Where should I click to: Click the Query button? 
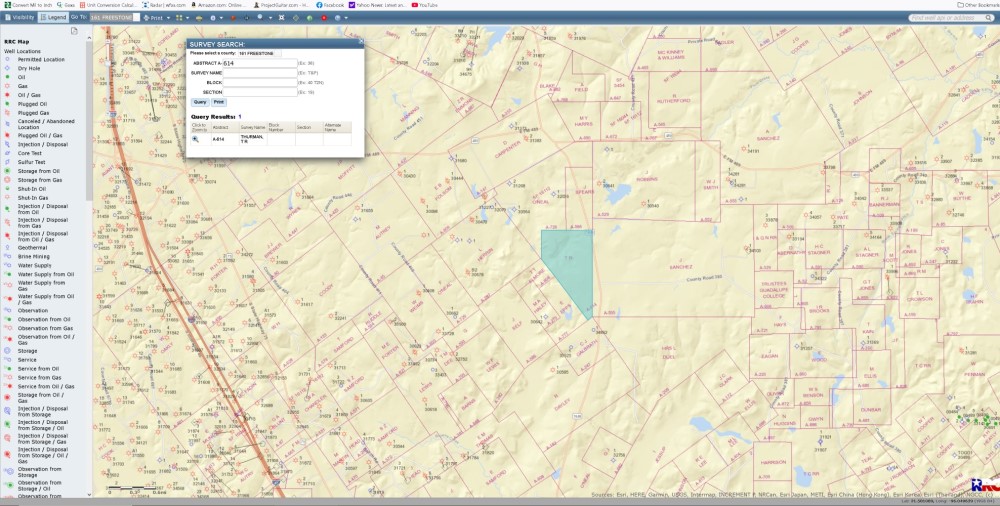coord(200,102)
